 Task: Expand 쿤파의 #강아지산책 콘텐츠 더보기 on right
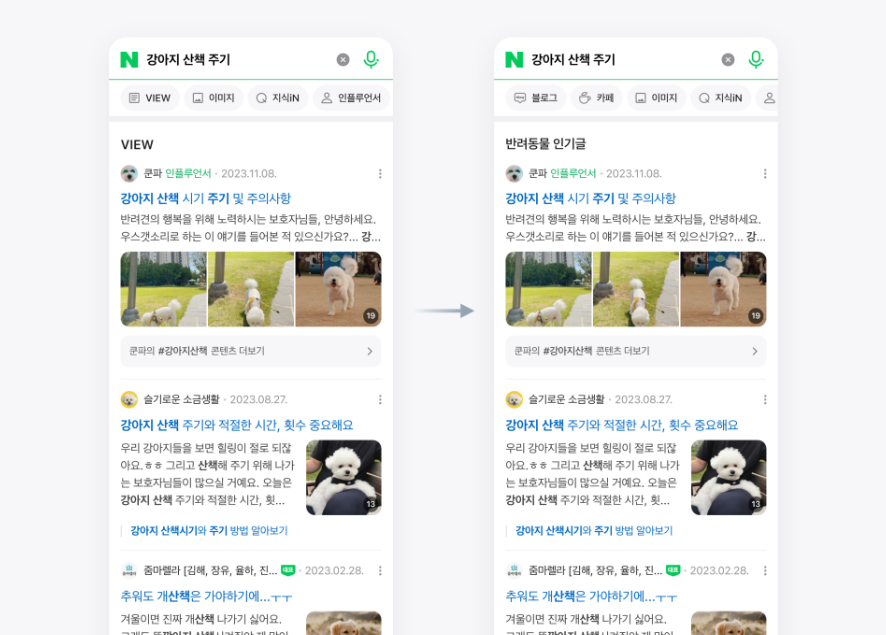(636, 351)
